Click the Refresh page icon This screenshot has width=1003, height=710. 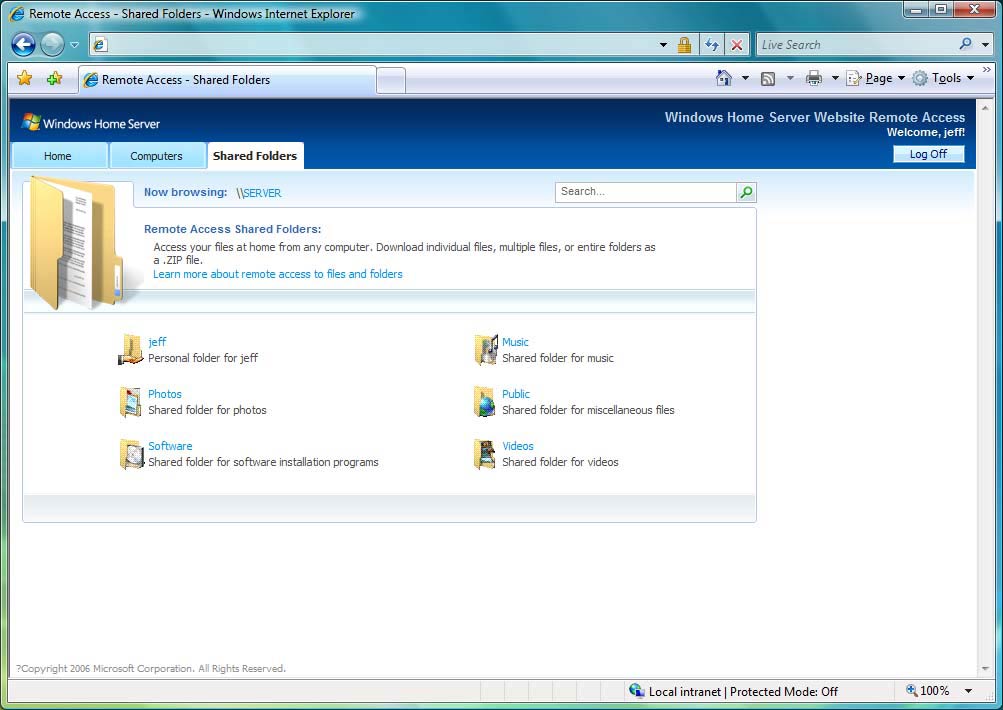point(711,45)
